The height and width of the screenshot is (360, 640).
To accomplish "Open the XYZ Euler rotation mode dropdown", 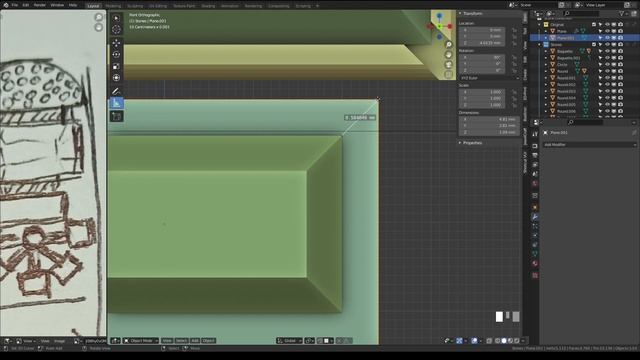I will (x=489, y=78).
